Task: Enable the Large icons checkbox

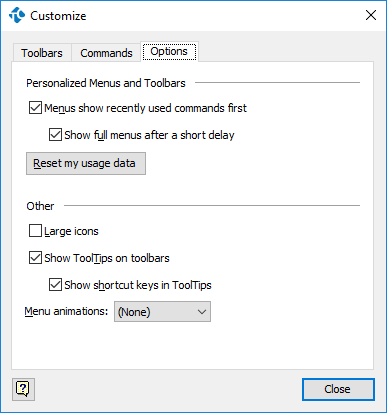Action: (35, 231)
